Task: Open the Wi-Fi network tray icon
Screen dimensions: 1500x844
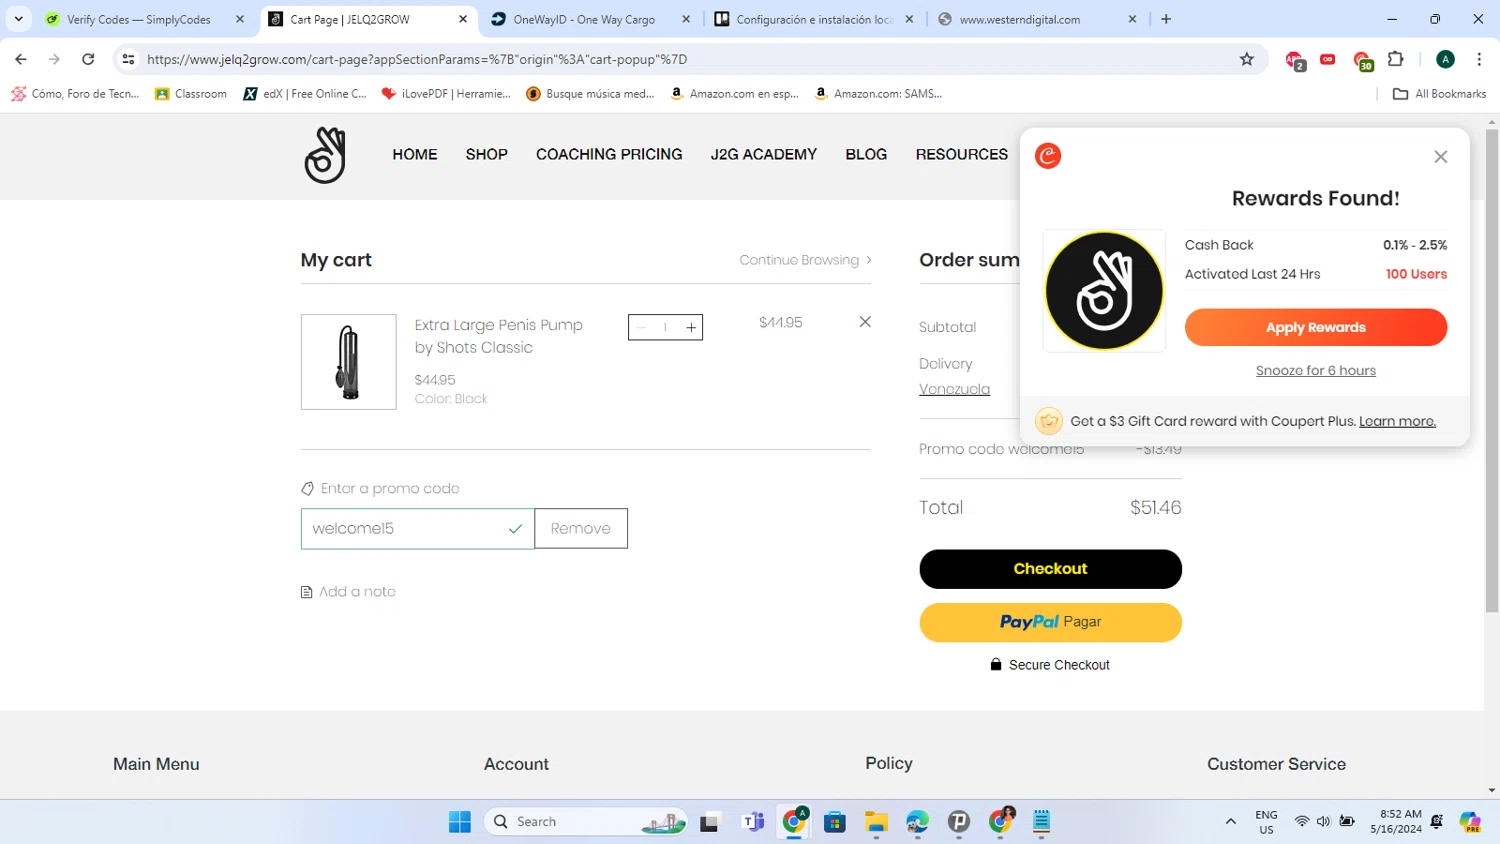Action: [1301, 822]
